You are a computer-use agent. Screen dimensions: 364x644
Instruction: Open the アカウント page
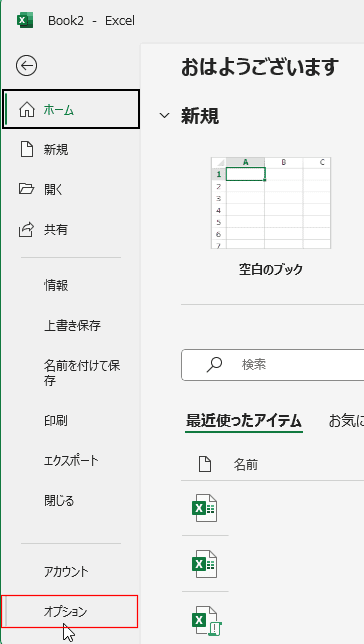(71, 571)
